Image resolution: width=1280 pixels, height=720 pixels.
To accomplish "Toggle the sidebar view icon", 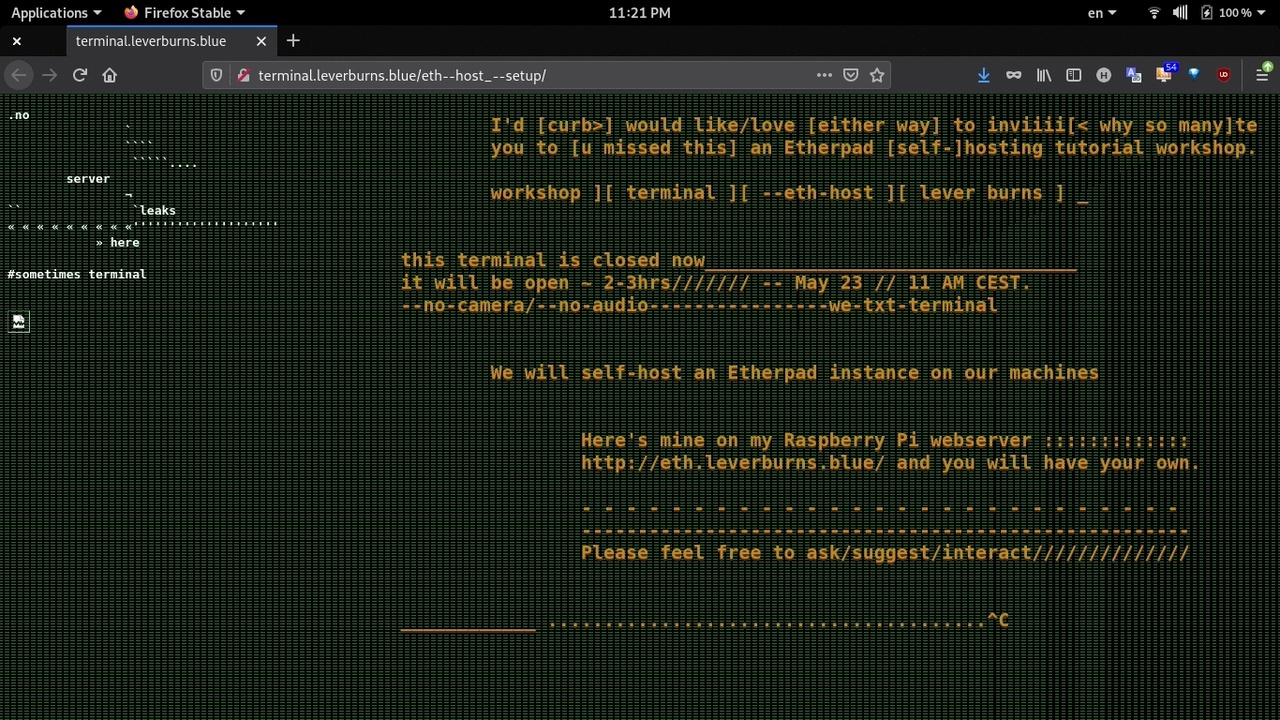I will click(1074, 75).
